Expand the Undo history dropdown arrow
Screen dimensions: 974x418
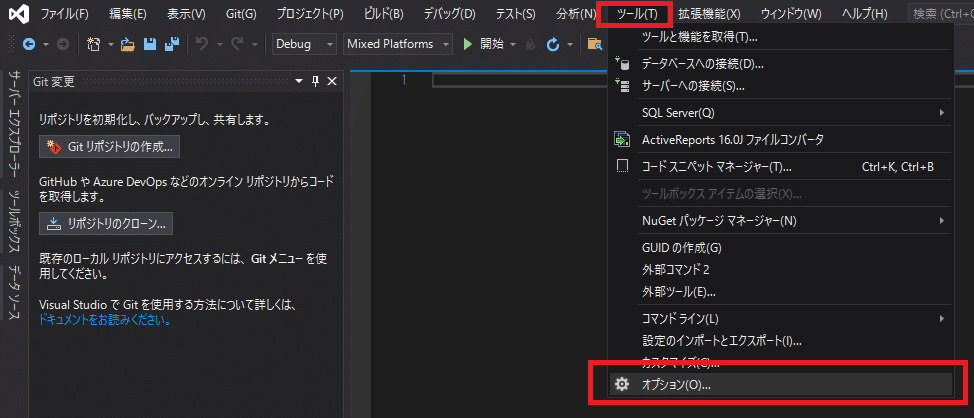click(x=218, y=44)
